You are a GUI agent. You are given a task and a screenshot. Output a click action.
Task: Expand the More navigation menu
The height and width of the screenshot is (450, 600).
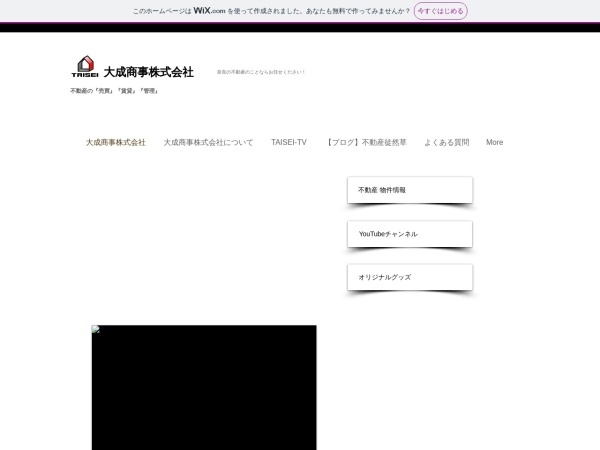494,142
